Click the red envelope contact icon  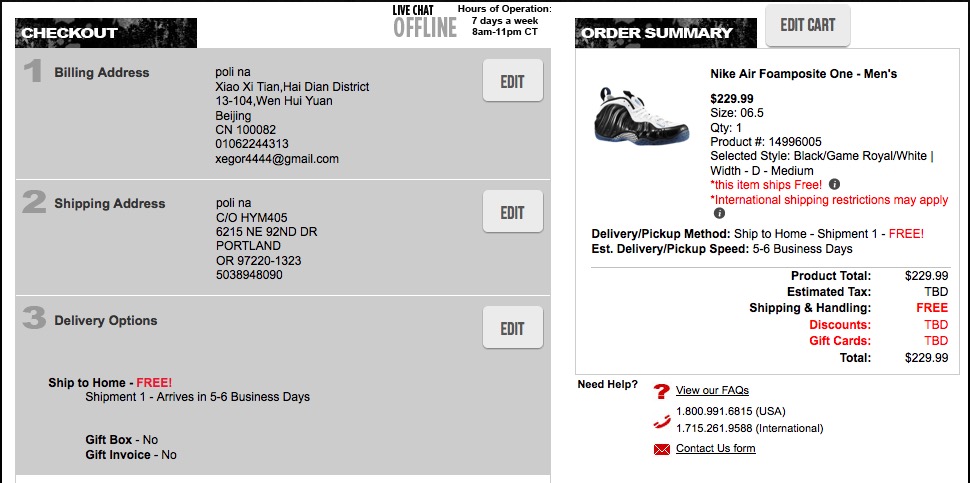click(661, 449)
